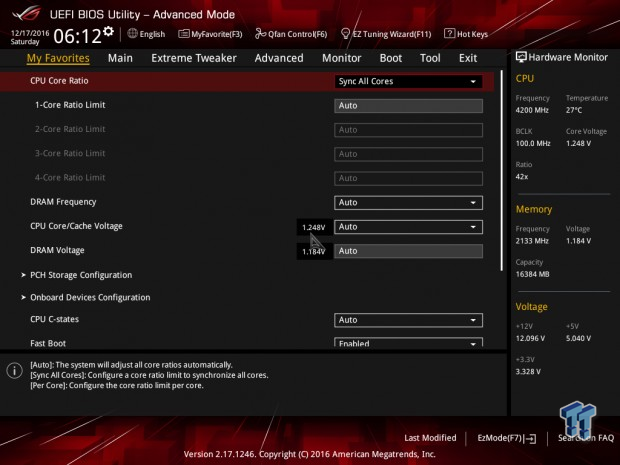Select the Exit tab
This screenshot has height=465, width=620.
coord(468,58)
